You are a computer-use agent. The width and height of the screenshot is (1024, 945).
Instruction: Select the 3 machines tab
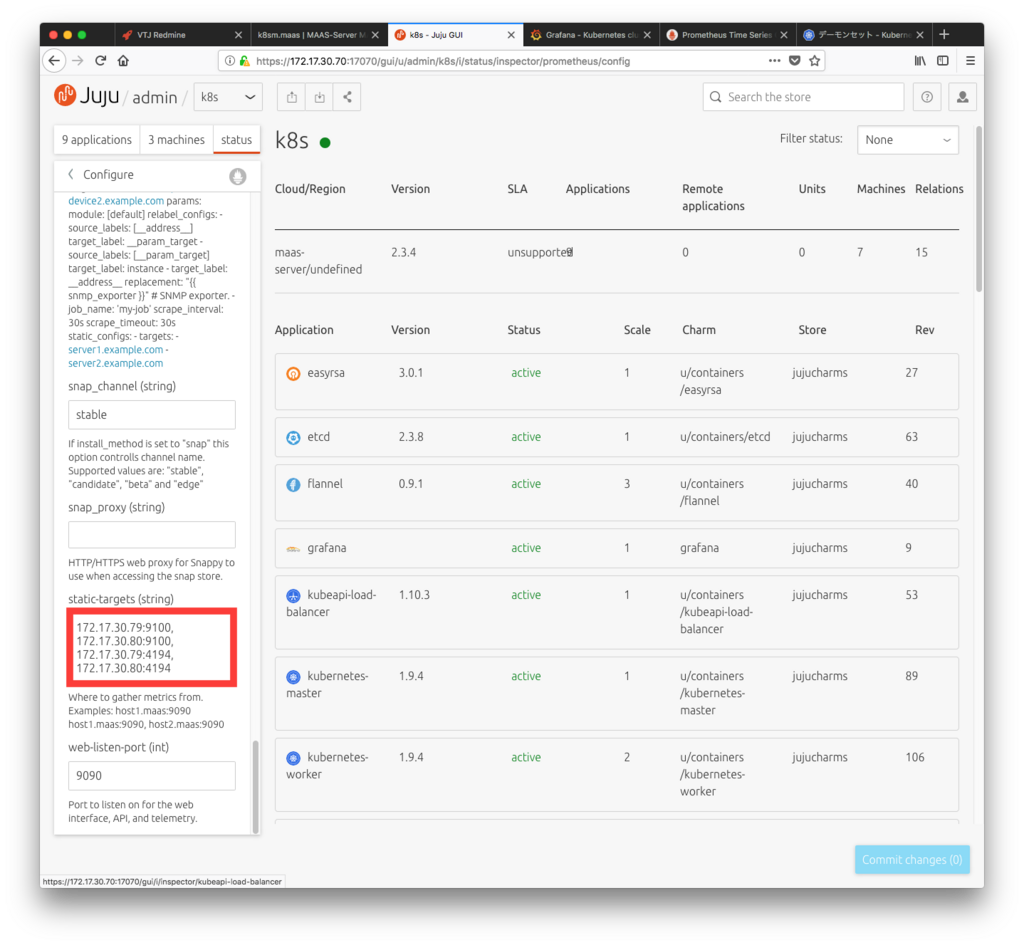[176, 140]
